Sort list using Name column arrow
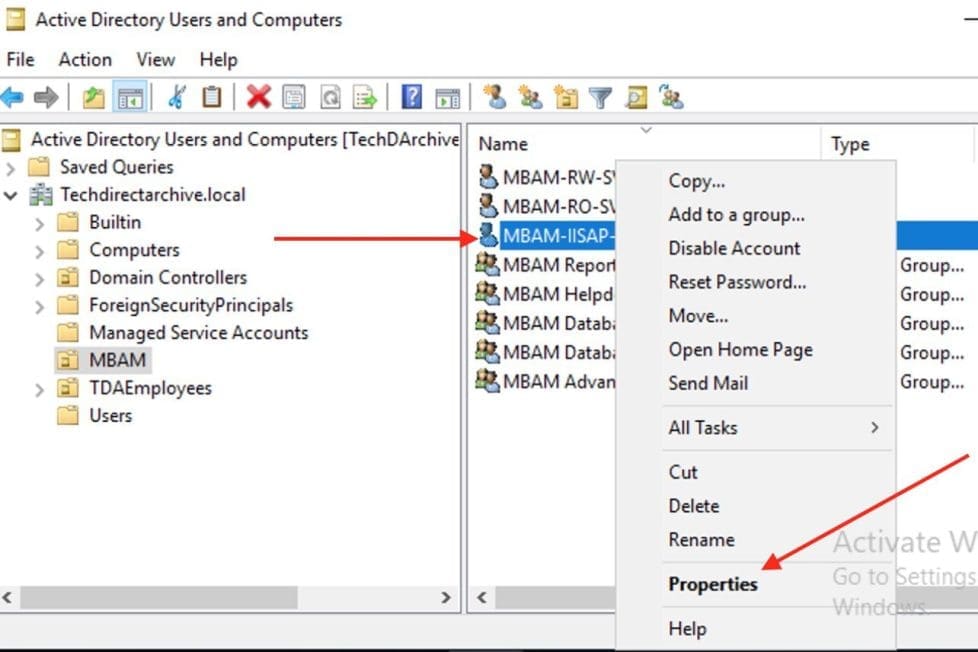978x652 pixels. tap(645, 131)
